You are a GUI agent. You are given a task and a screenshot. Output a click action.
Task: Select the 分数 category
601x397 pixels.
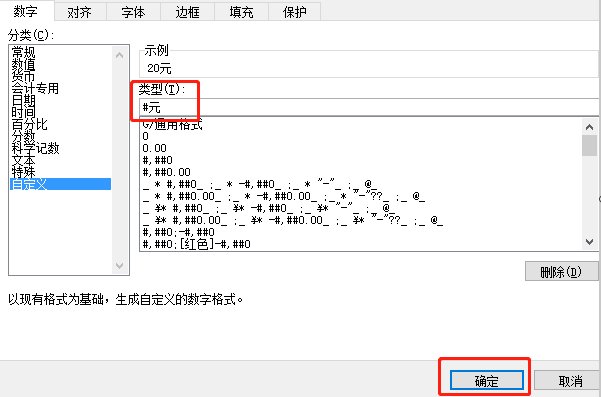click(x=23, y=136)
